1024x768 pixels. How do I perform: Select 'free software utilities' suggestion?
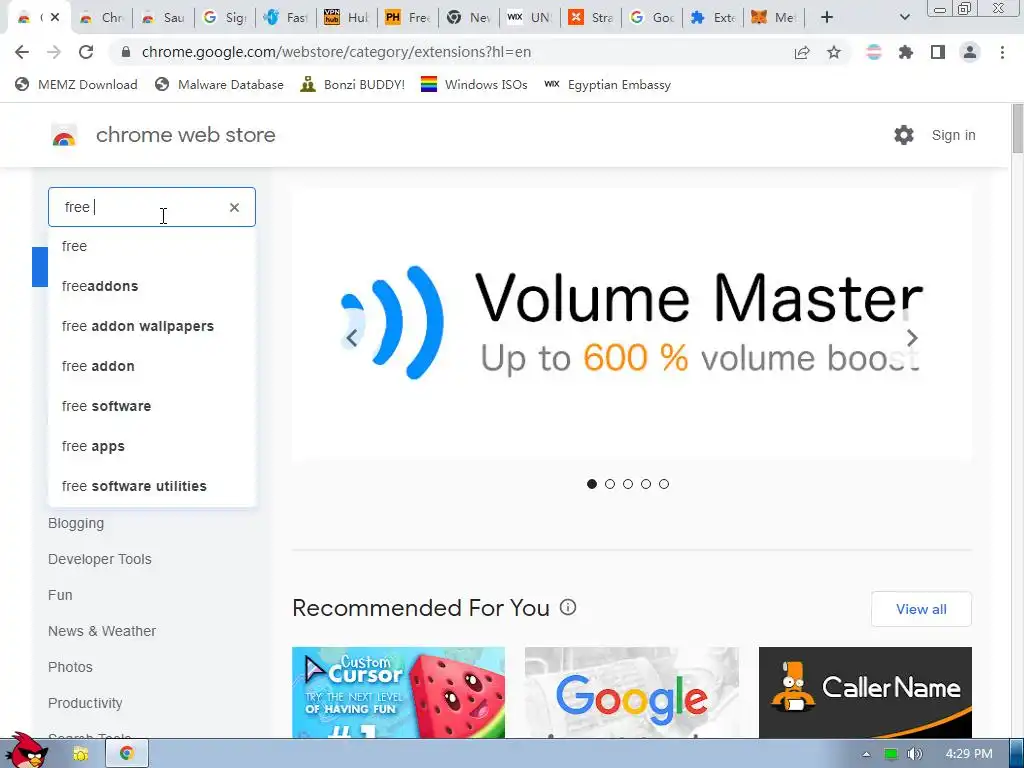coord(152,487)
